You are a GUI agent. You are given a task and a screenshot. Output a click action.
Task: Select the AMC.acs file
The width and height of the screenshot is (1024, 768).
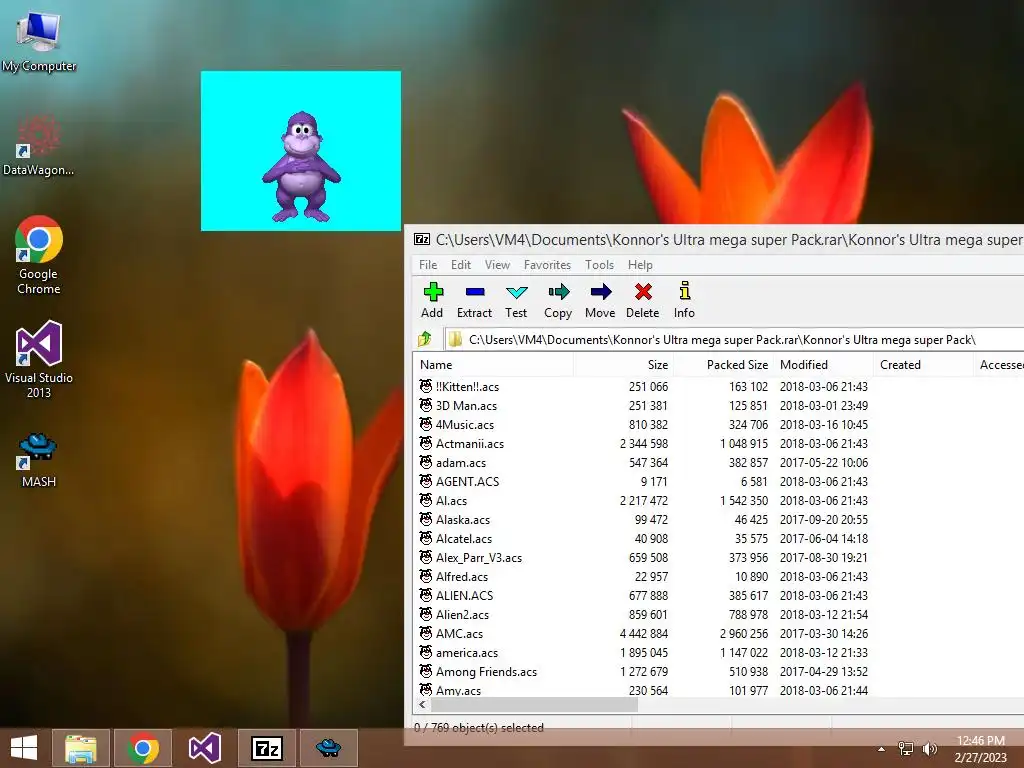[459, 633]
